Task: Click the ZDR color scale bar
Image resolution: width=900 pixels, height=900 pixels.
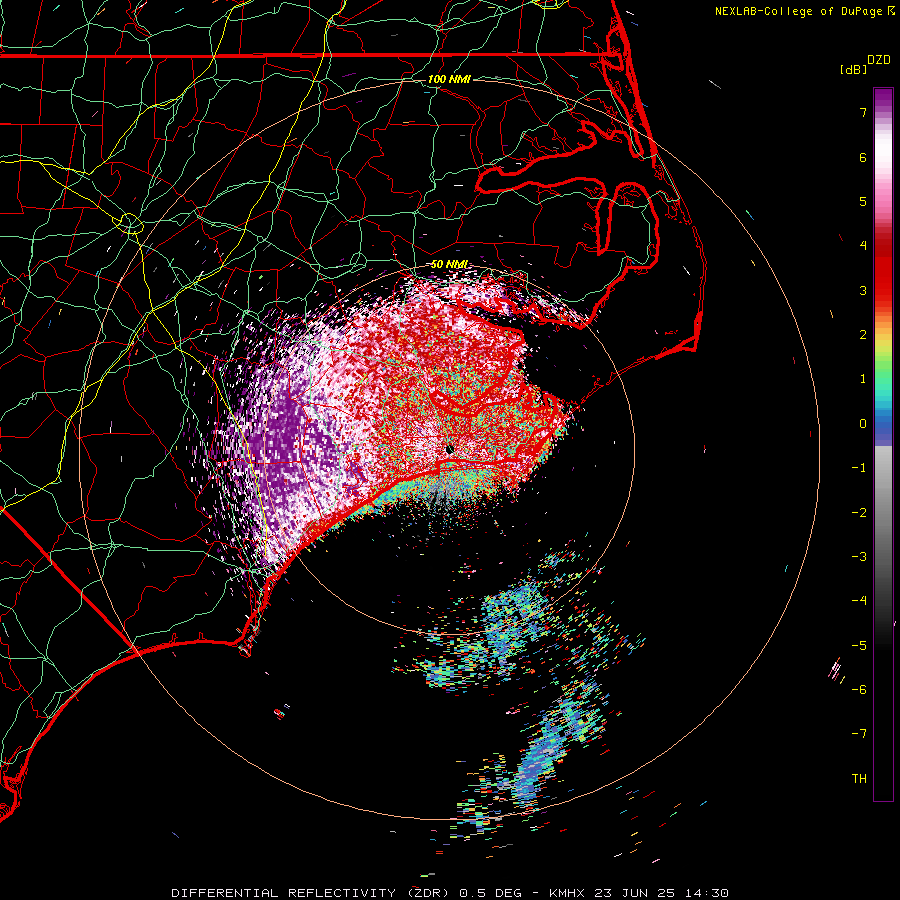Action: [x=883, y=444]
